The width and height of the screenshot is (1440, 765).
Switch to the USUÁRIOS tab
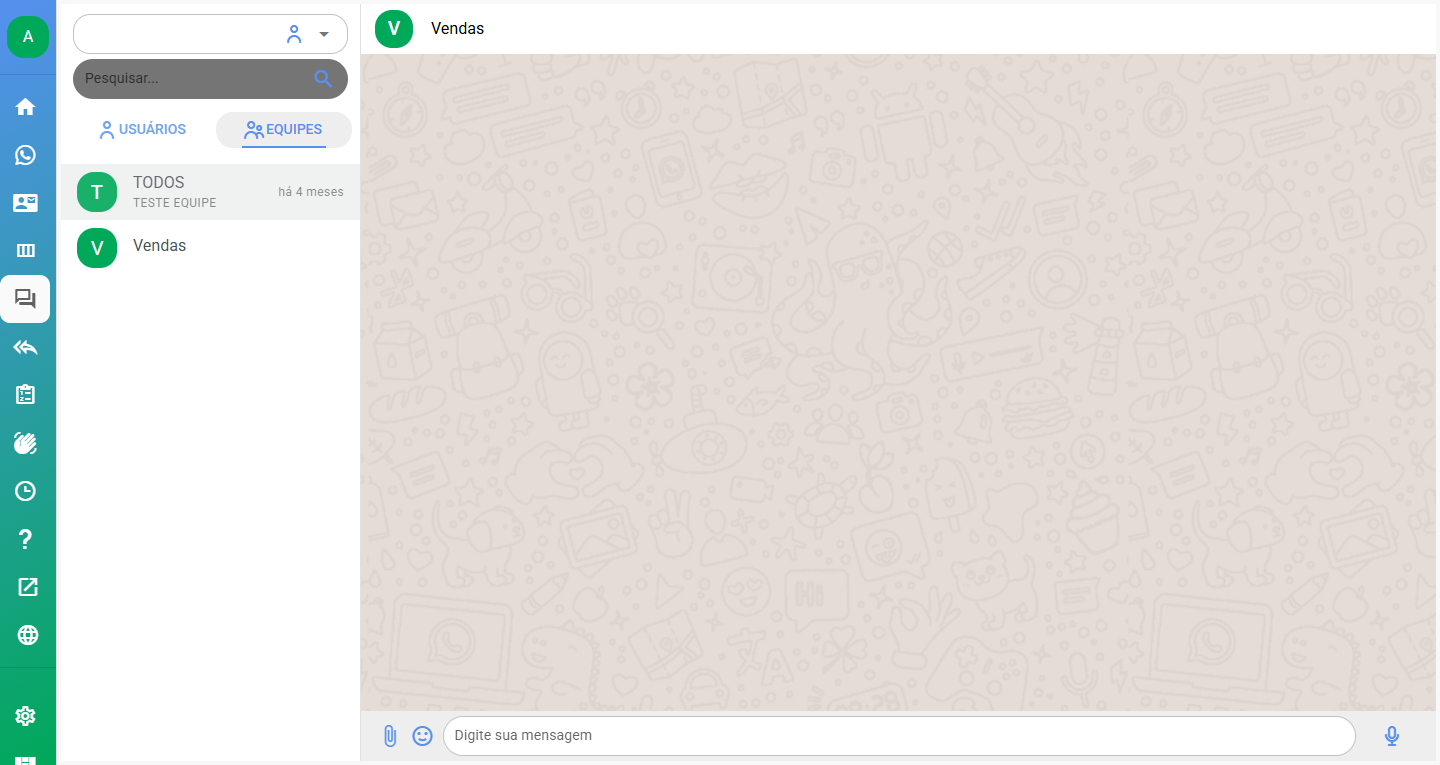click(142, 129)
